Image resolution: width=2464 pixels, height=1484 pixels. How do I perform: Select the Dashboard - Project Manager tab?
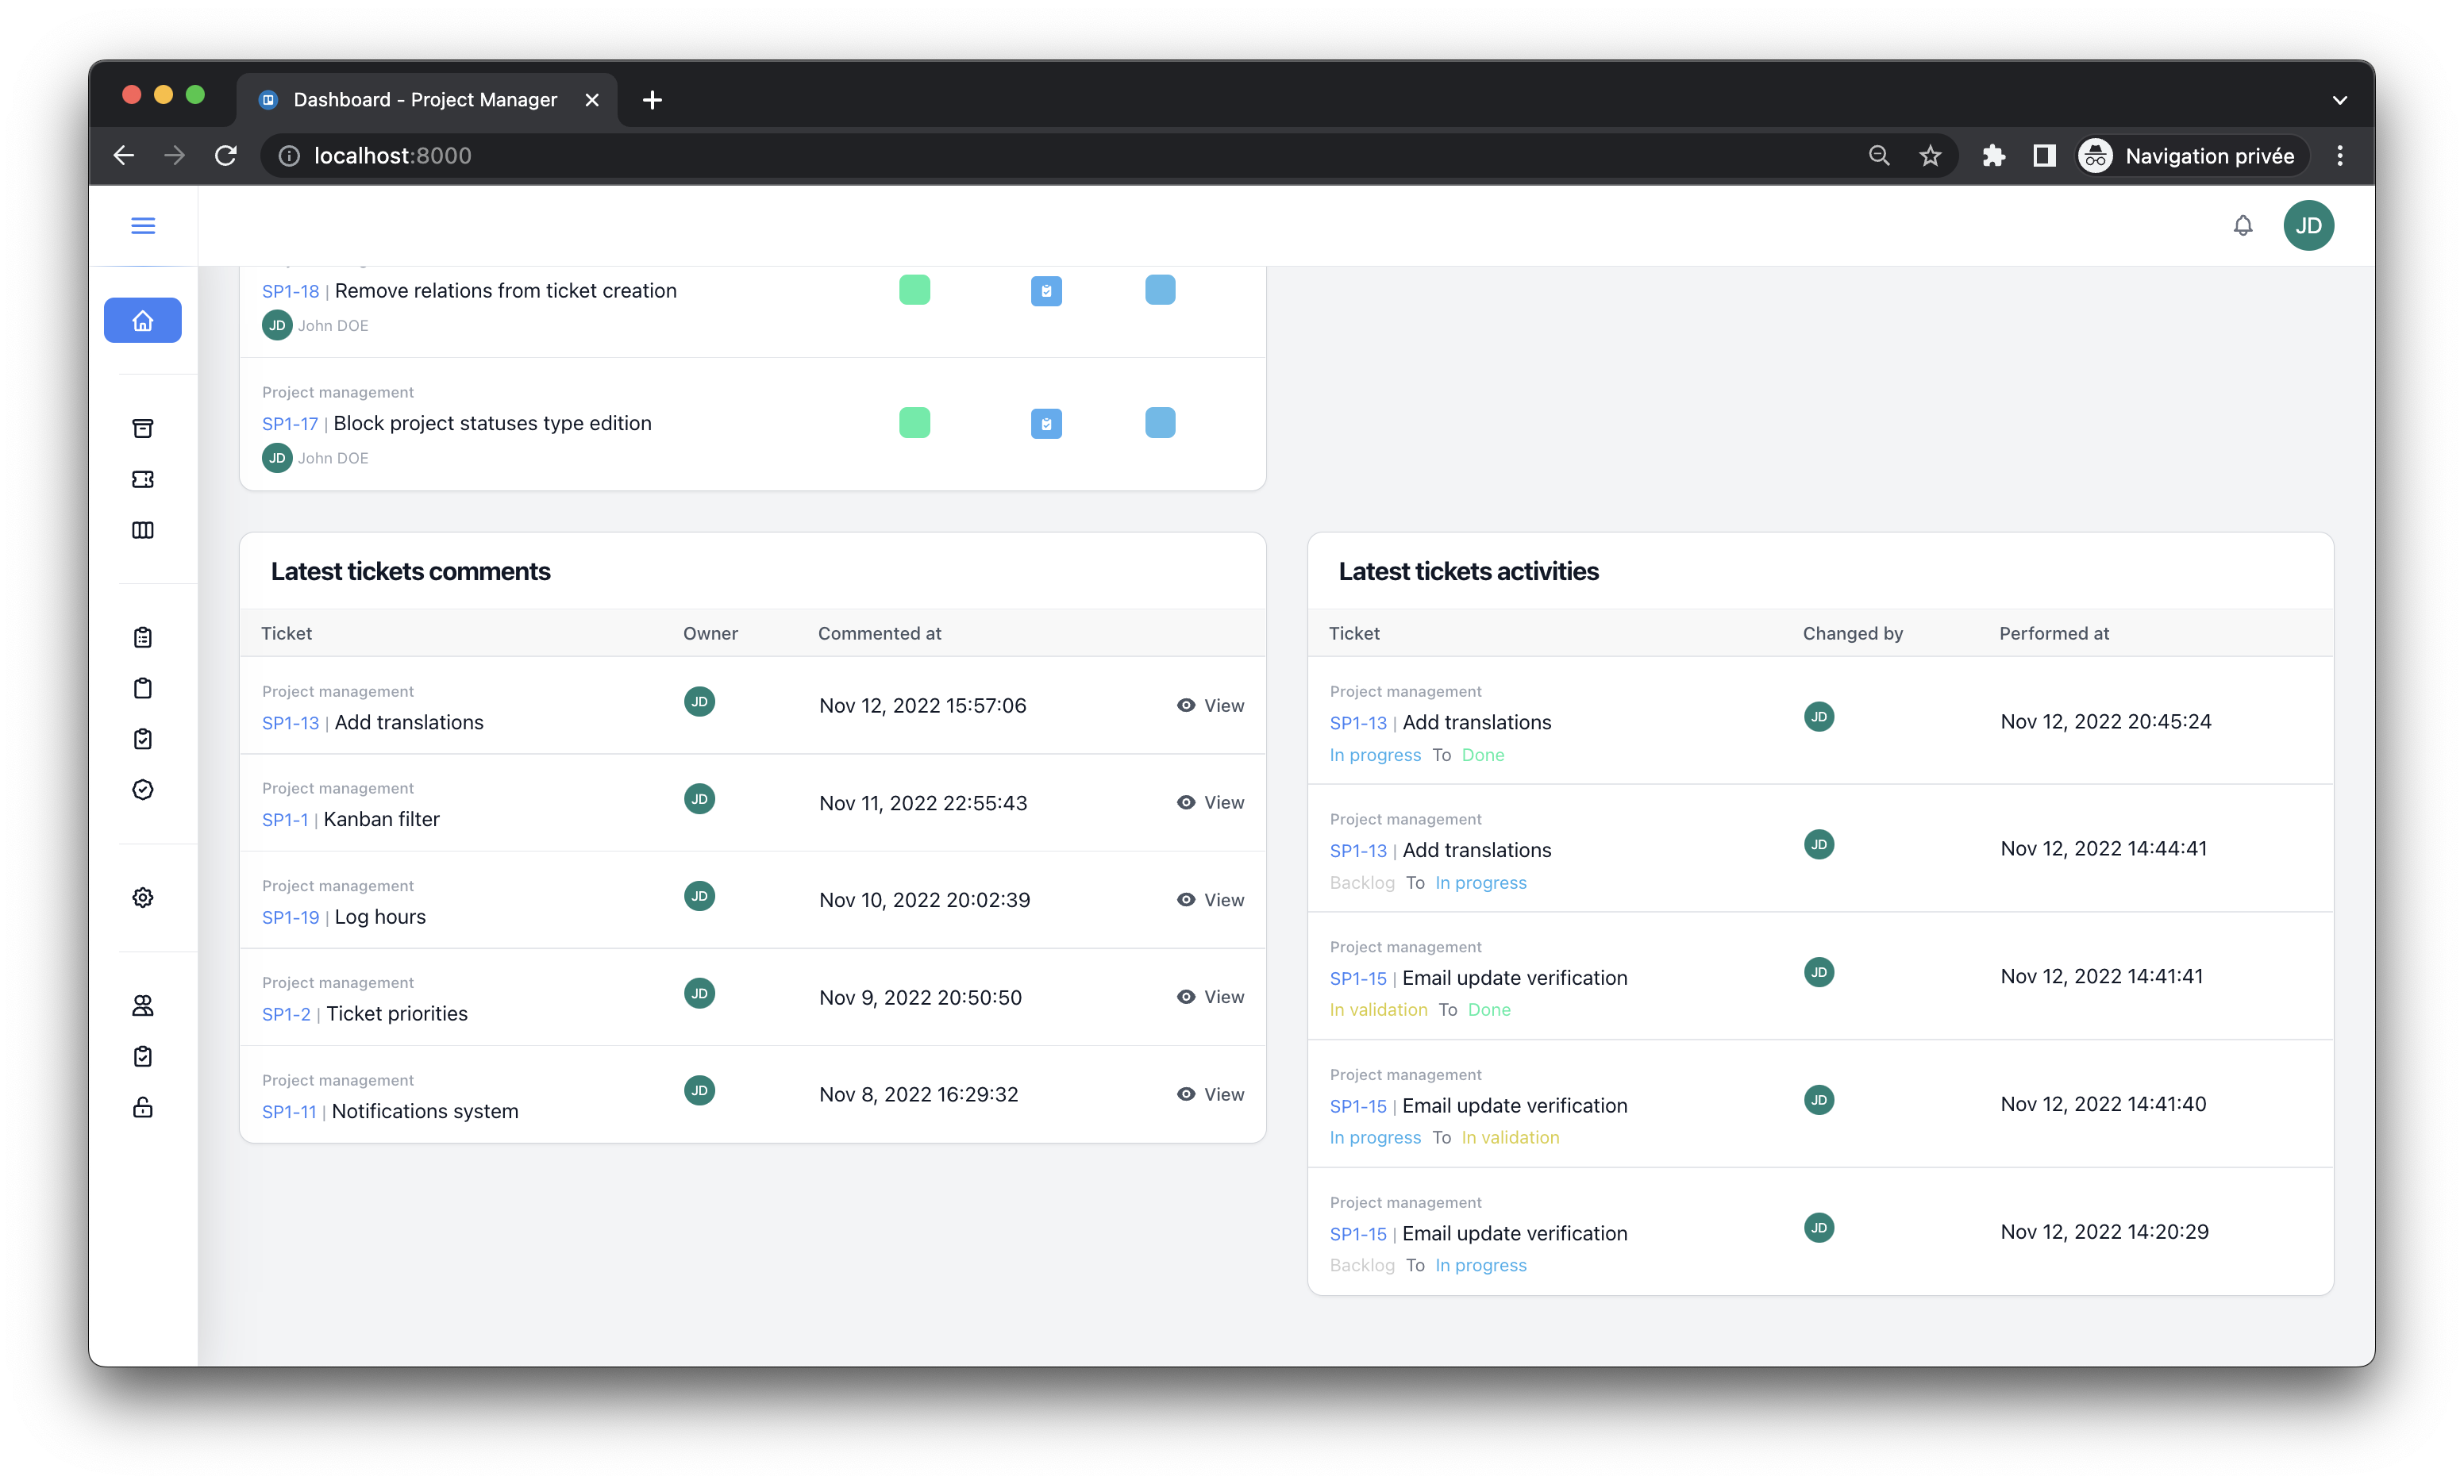425,100
